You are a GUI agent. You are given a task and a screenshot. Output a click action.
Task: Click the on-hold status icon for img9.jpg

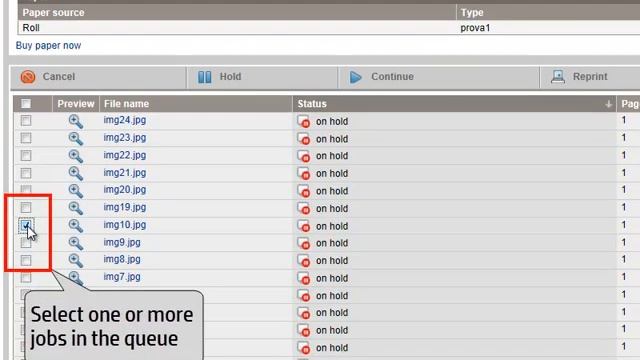303,243
